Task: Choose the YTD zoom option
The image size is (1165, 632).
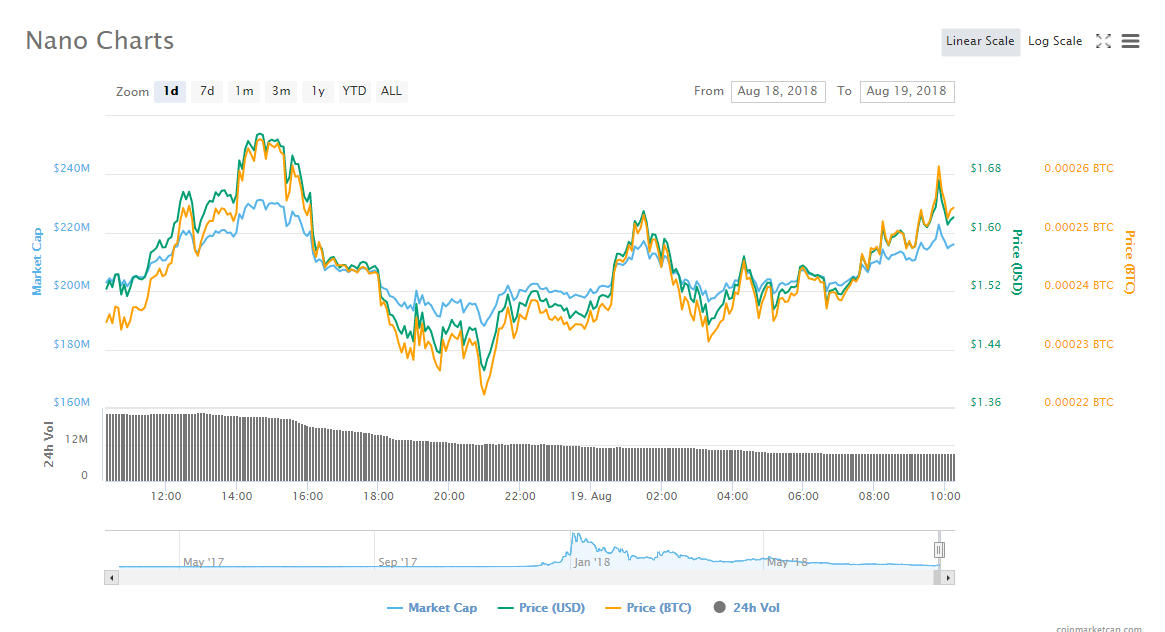Action: pyautogui.click(x=354, y=91)
